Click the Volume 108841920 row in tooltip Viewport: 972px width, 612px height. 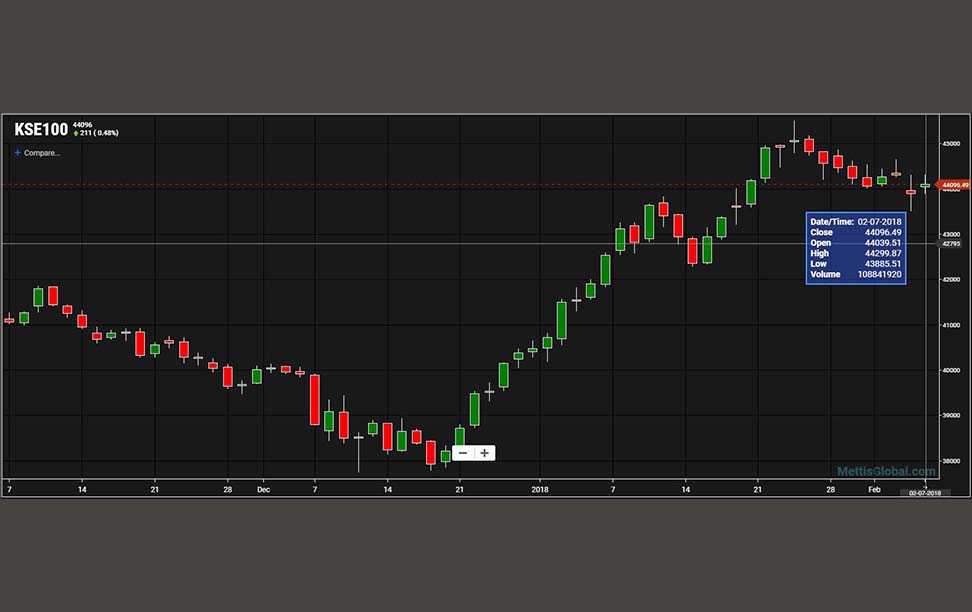tap(855, 275)
